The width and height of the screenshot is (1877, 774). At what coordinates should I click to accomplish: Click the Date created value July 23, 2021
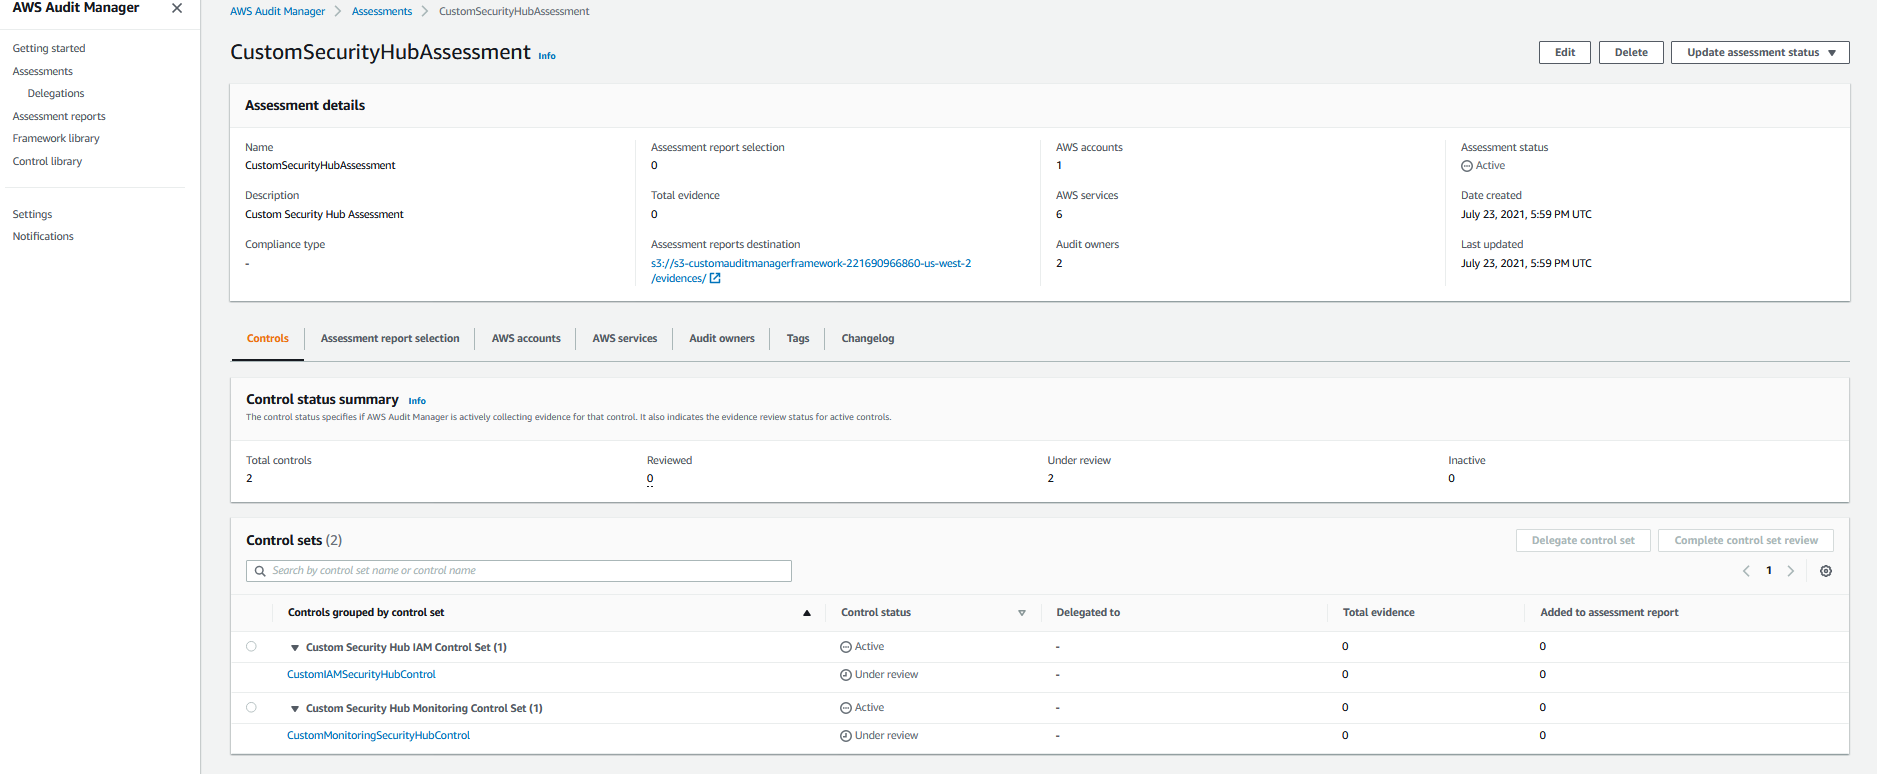1526,215
